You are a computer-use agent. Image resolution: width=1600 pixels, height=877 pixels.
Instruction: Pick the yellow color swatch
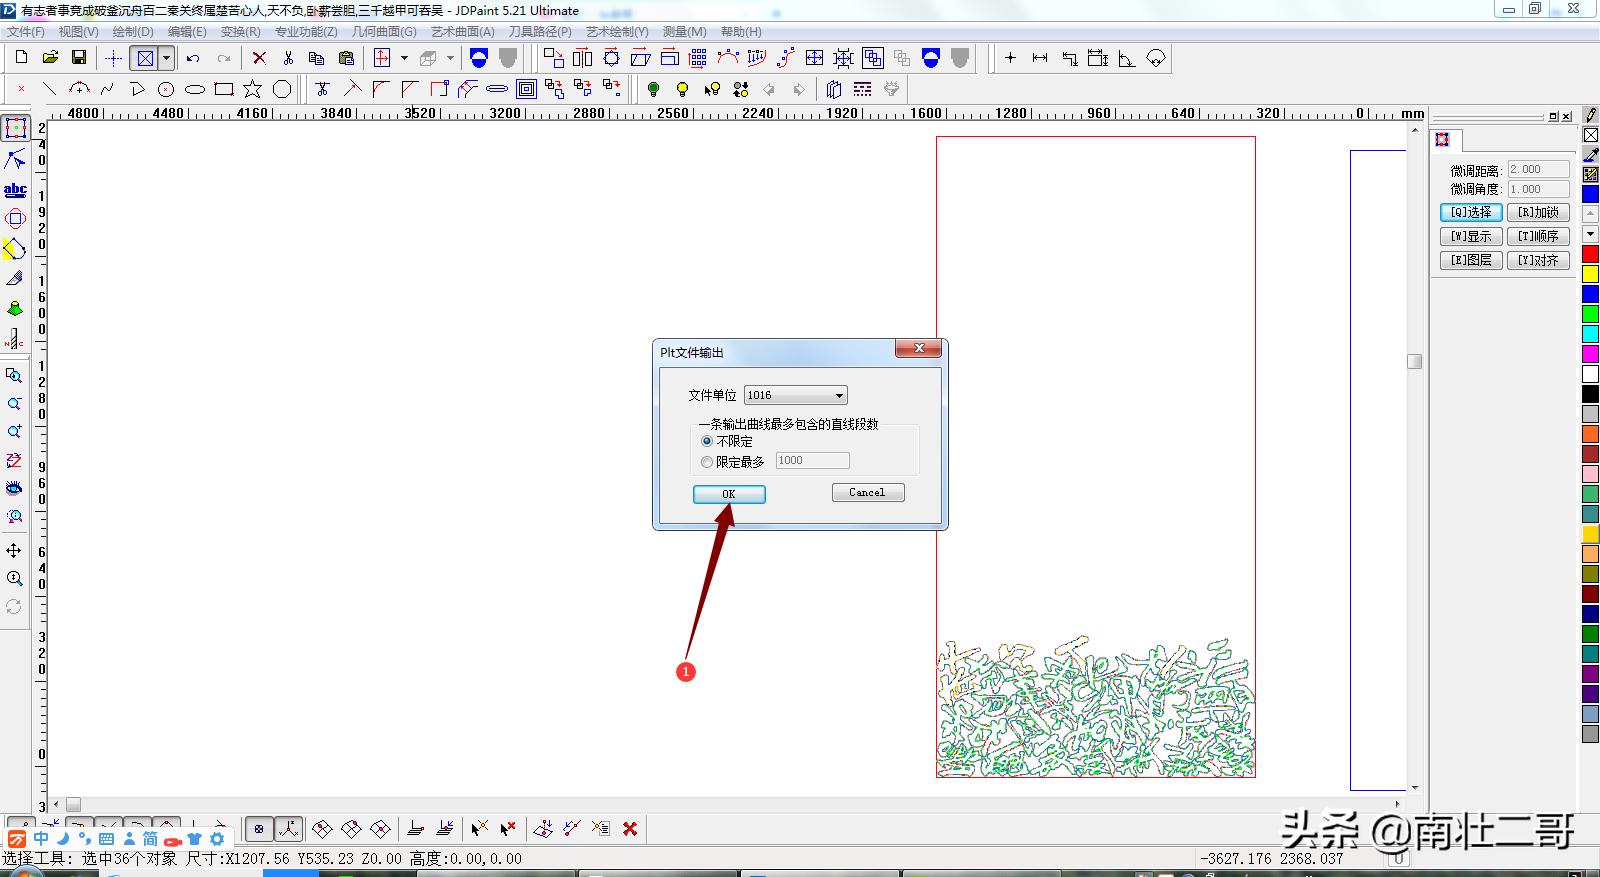click(x=1590, y=274)
